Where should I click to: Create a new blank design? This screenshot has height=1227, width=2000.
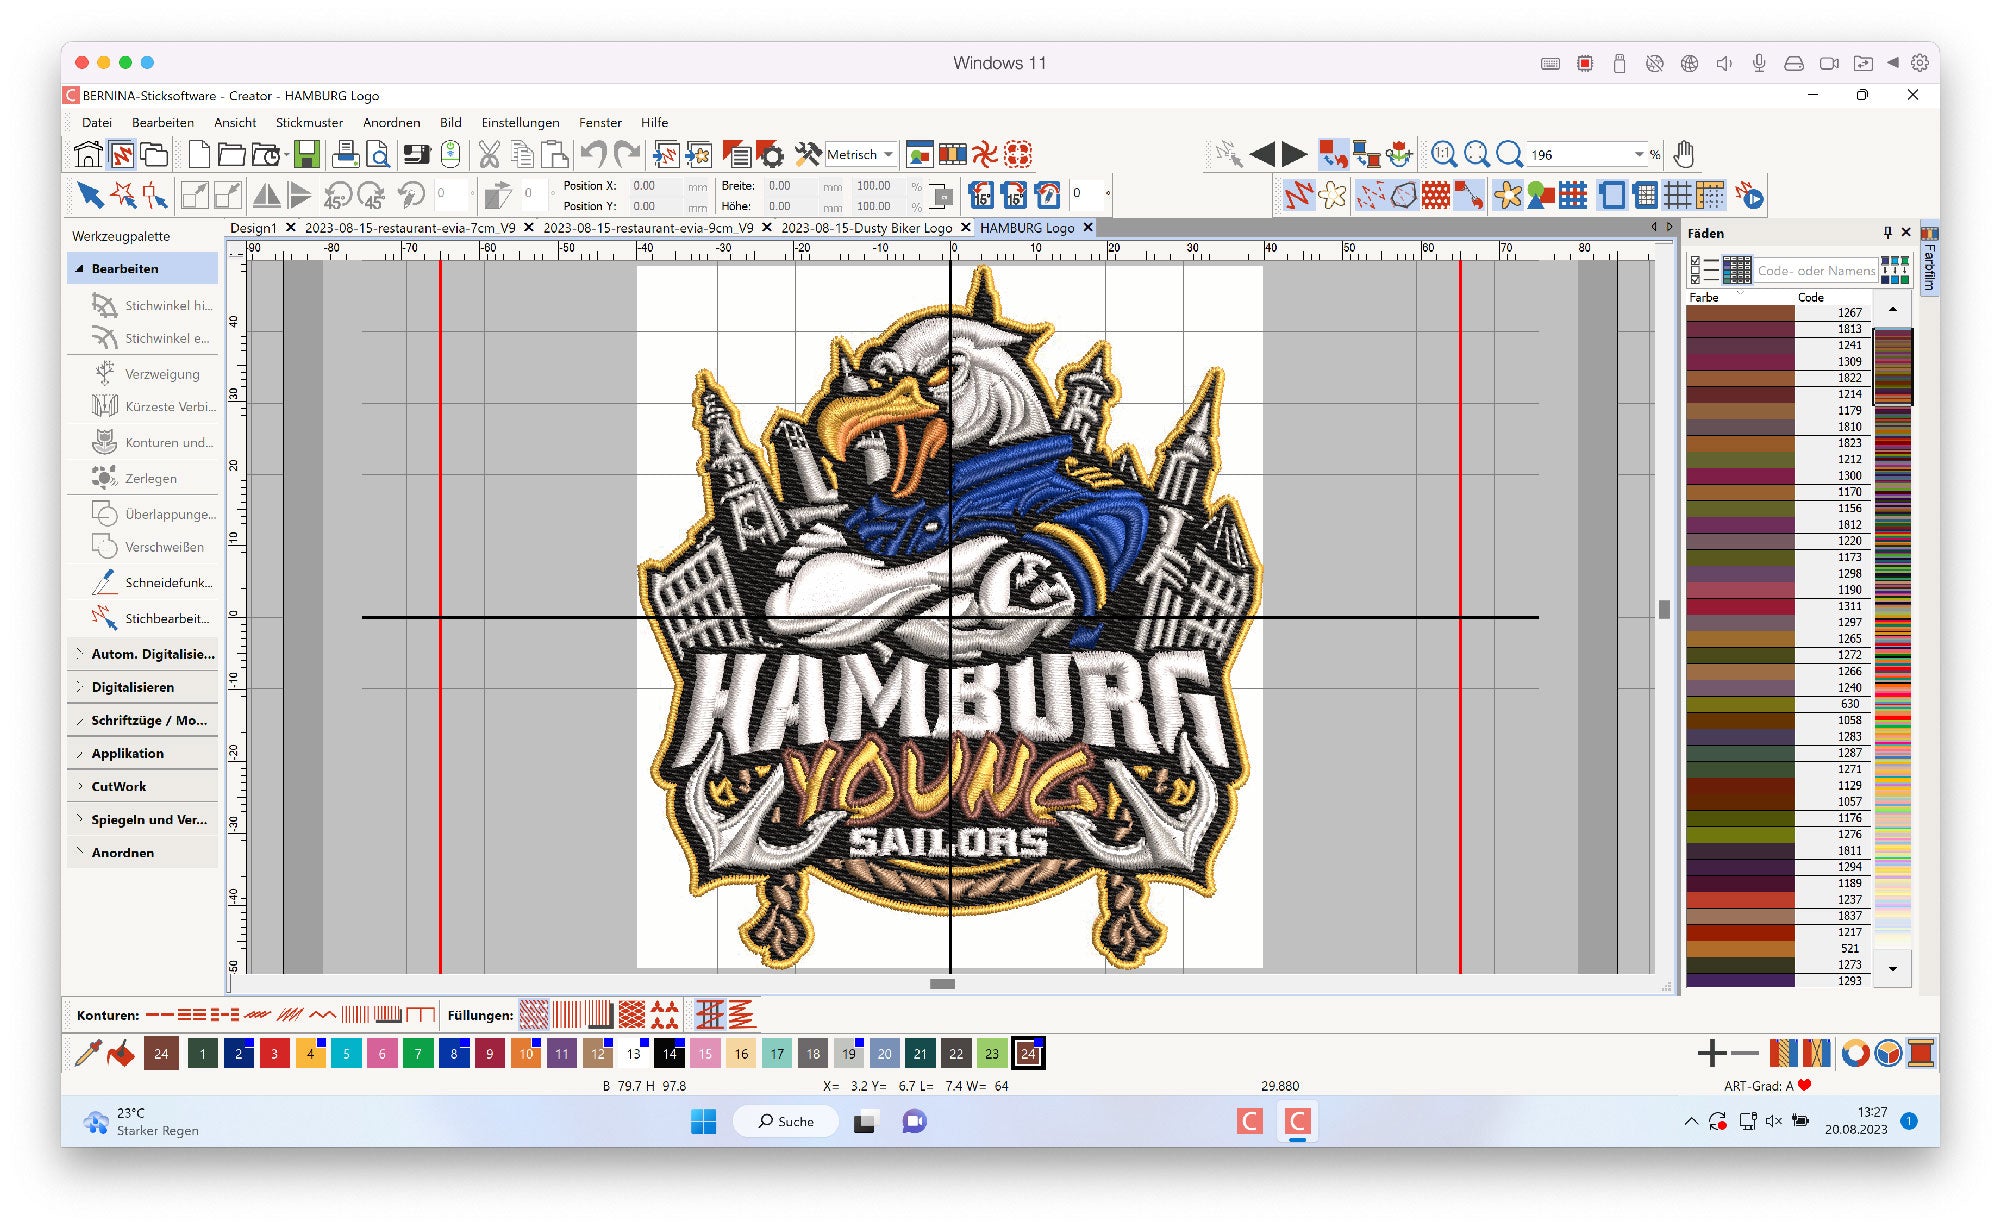coord(199,154)
